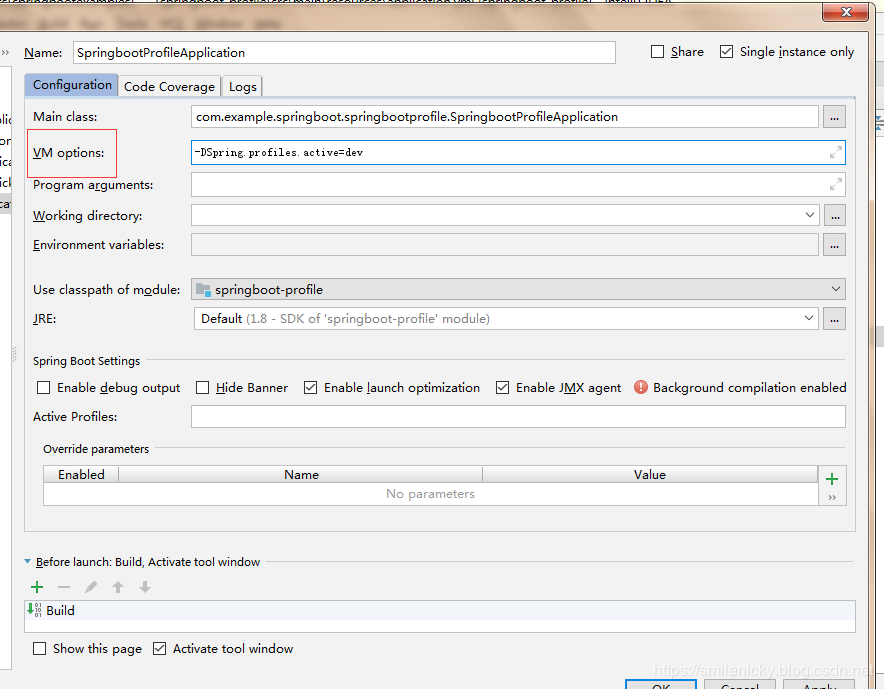
Task: Click the Environment variables field
Action: coord(505,245)
